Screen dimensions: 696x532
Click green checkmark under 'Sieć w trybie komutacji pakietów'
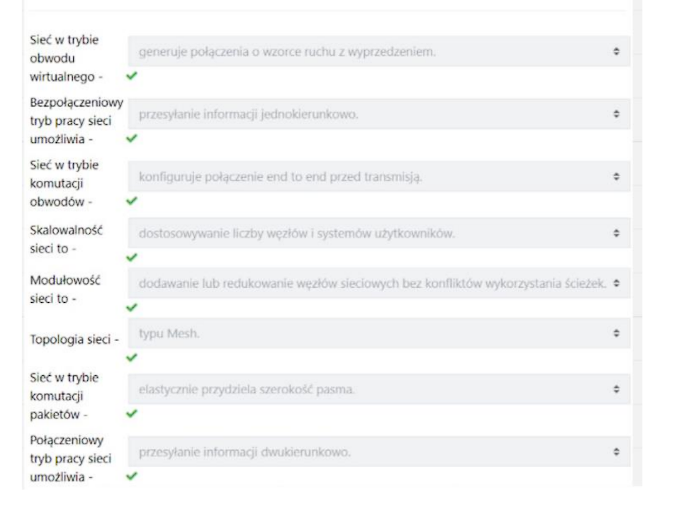[x=131, y=411]
